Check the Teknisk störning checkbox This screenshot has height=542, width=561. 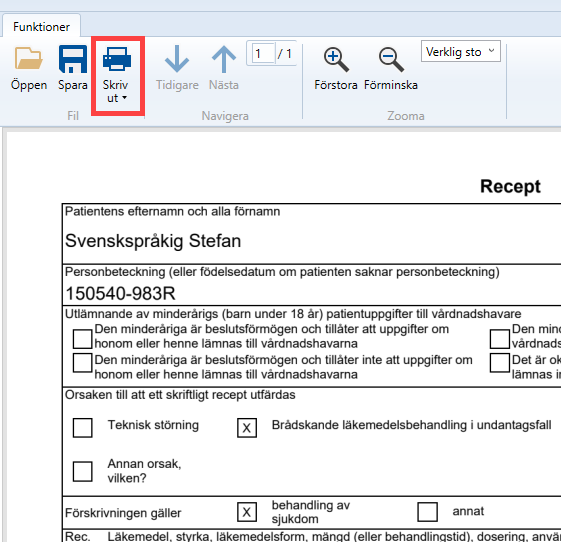[83, 428]
